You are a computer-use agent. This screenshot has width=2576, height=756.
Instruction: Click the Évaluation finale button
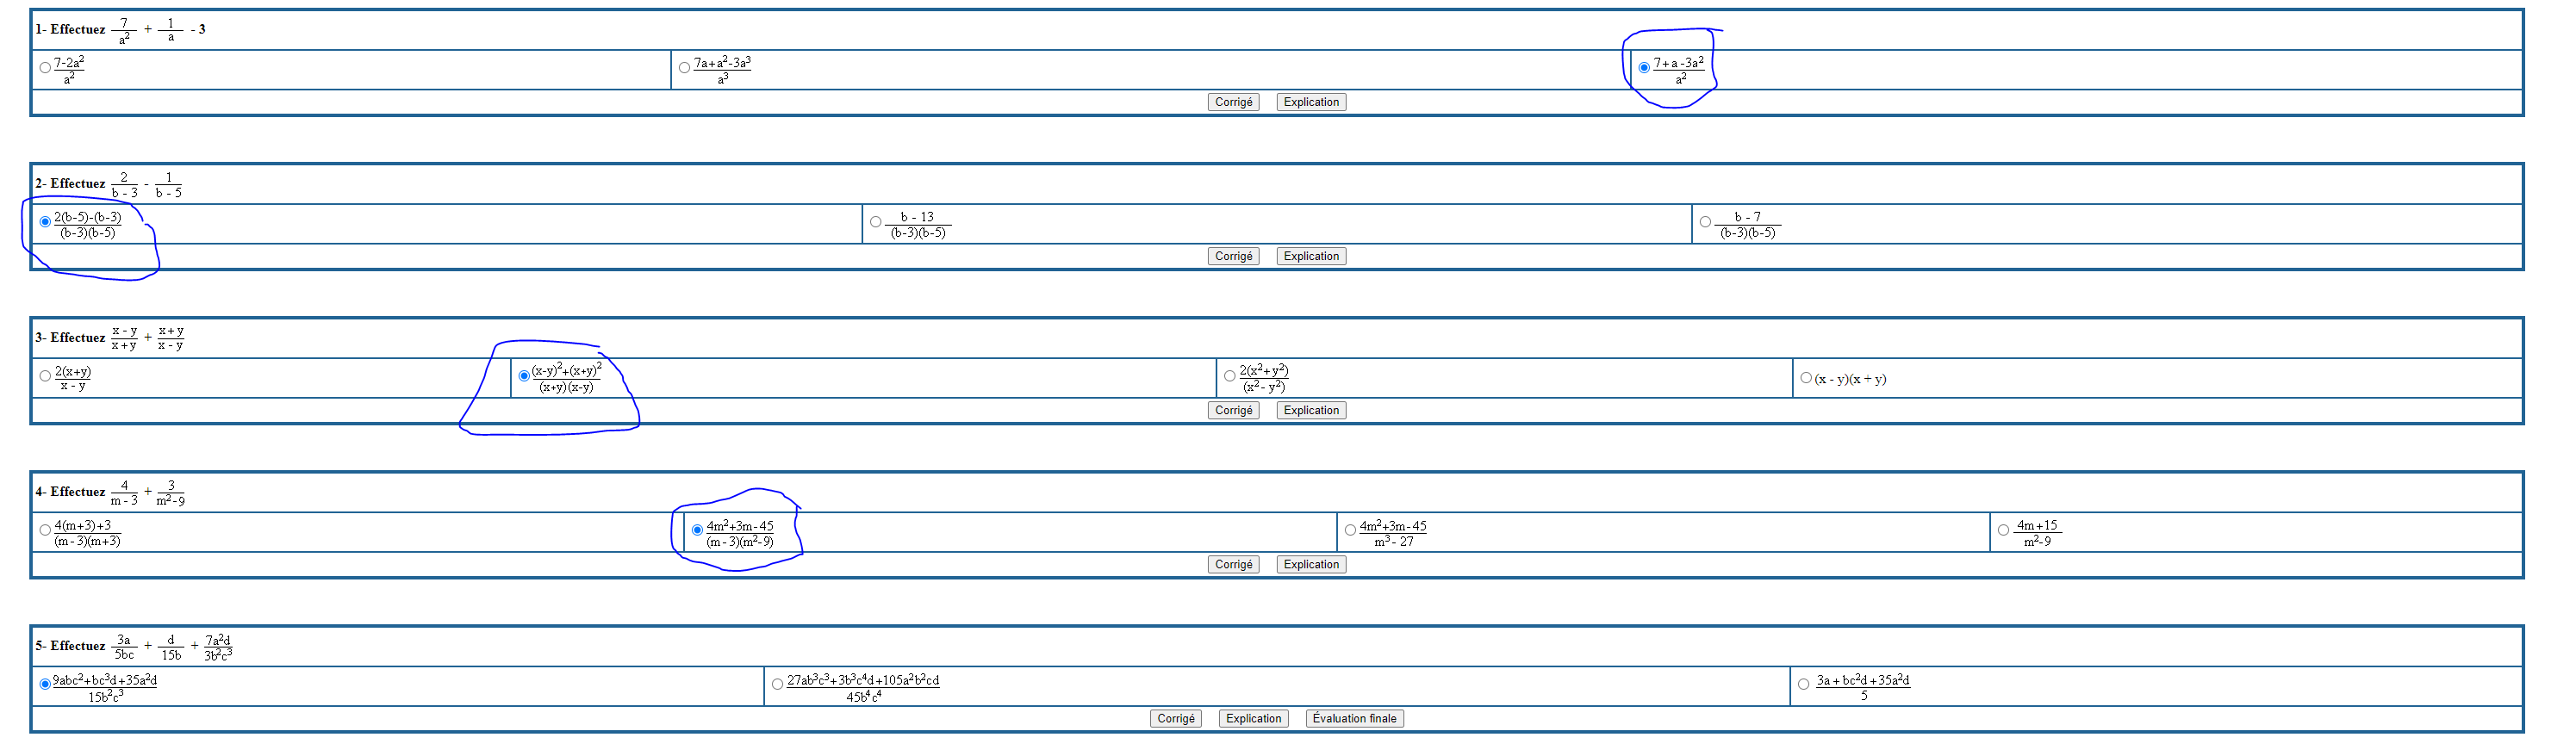click(1354, 718)
